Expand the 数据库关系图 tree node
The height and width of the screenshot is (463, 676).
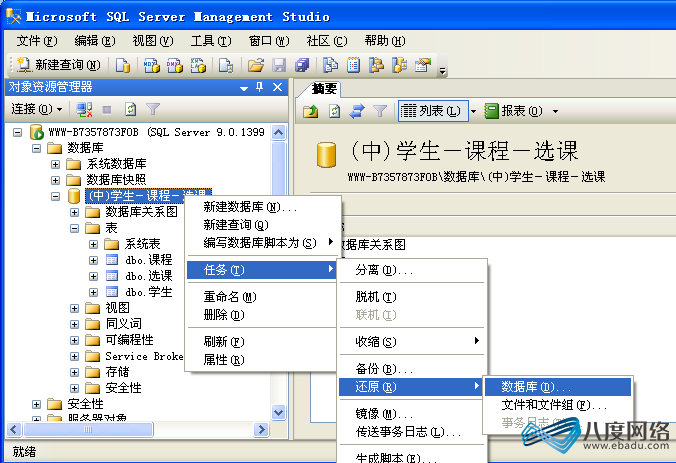(x=75, y=212)
